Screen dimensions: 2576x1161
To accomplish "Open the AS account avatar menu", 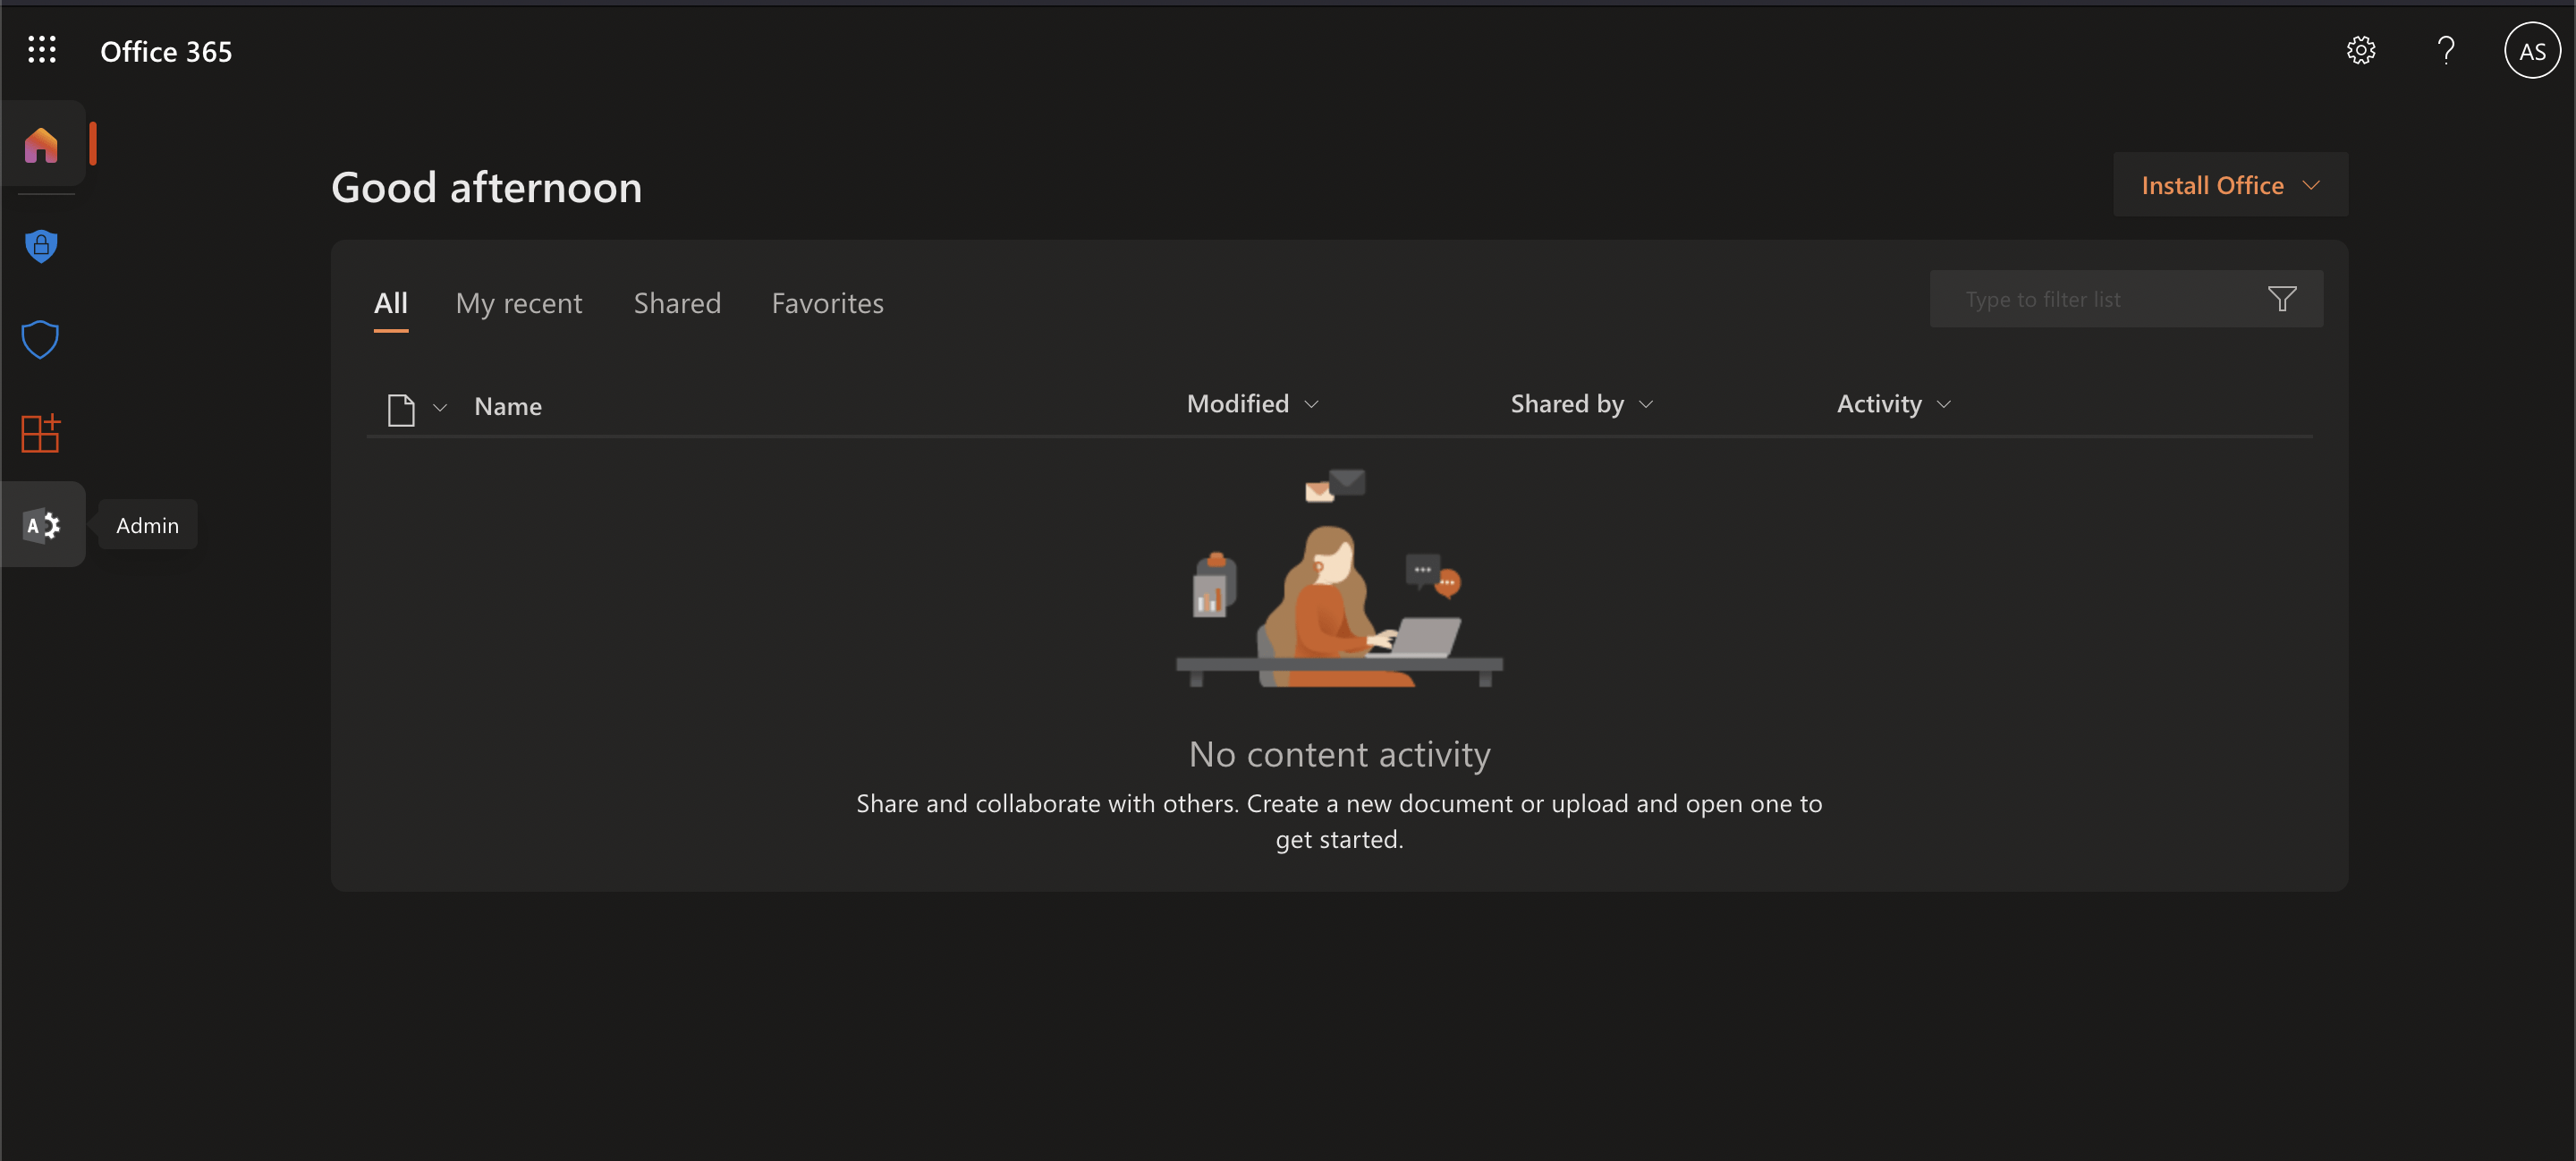I will pyautogui.click(x=2531, y=51).
